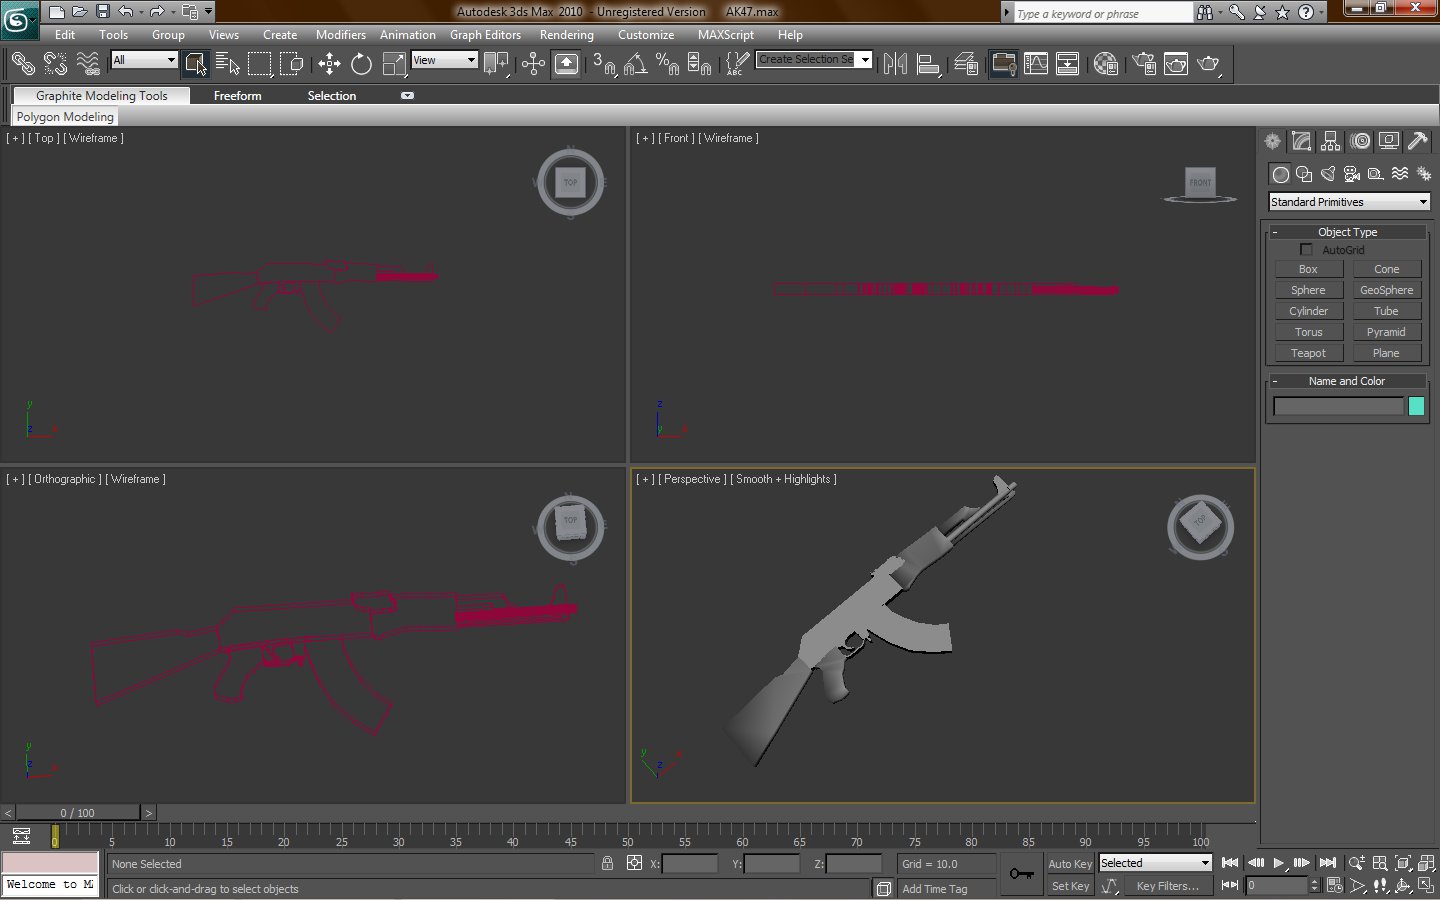This screenshot has width=1440, height=900.
Task: Click the time slider 0 / 100
Action: [x=77, y=813]
